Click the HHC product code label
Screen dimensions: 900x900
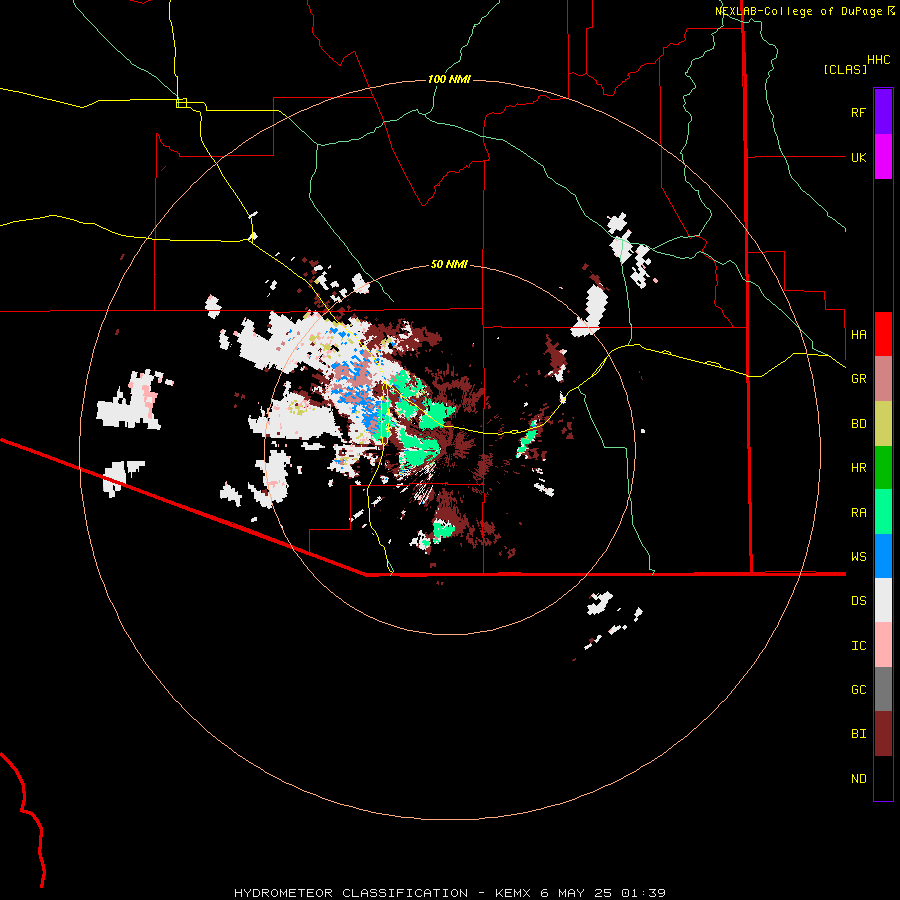pyautogui.click(x=879, y=60)
